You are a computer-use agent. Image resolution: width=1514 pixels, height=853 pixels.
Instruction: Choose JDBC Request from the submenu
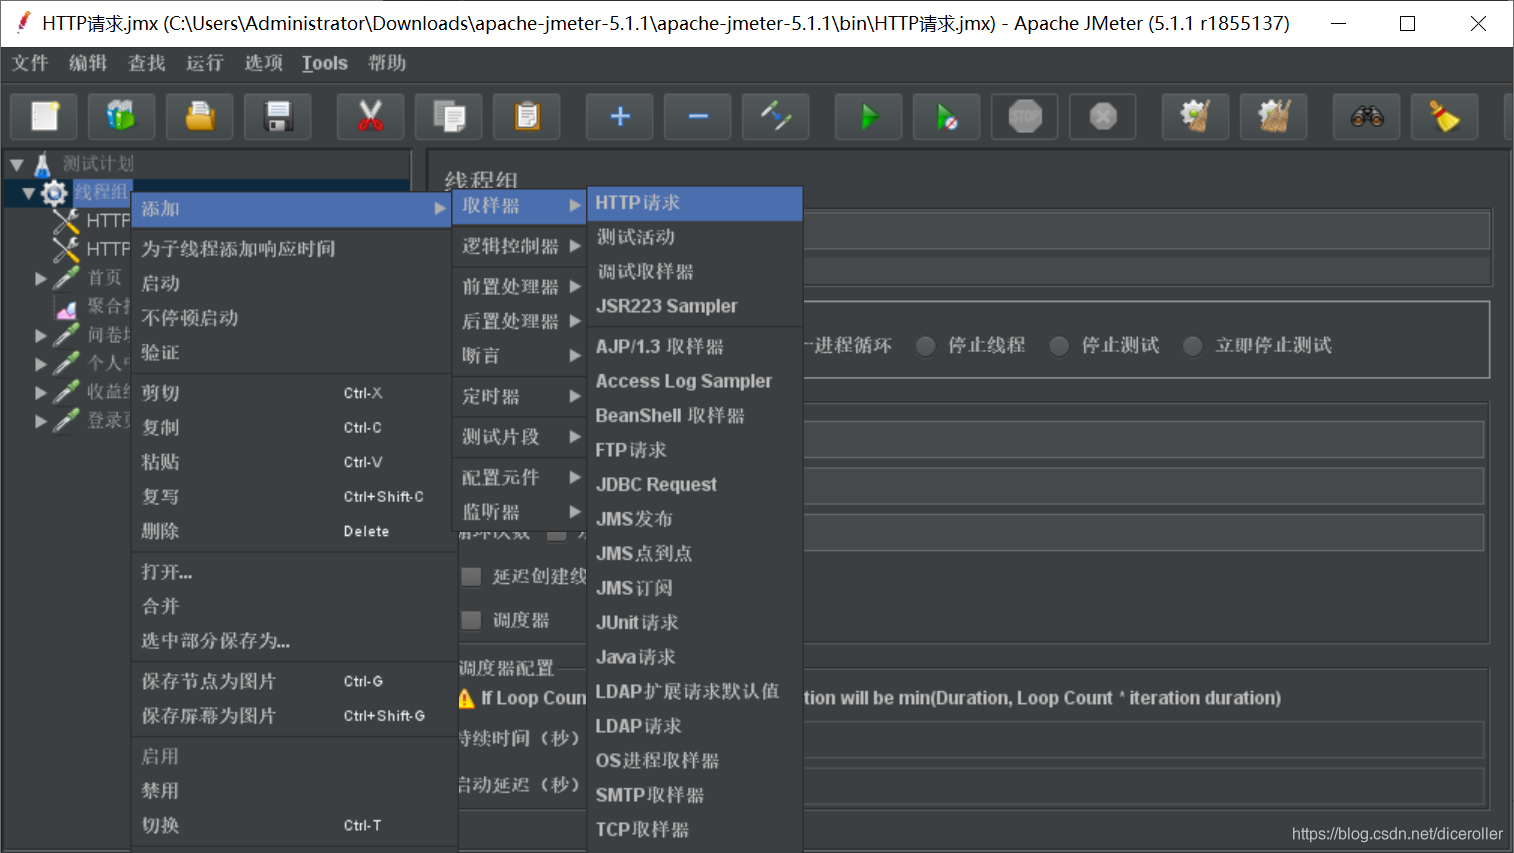tap(695, 484)
